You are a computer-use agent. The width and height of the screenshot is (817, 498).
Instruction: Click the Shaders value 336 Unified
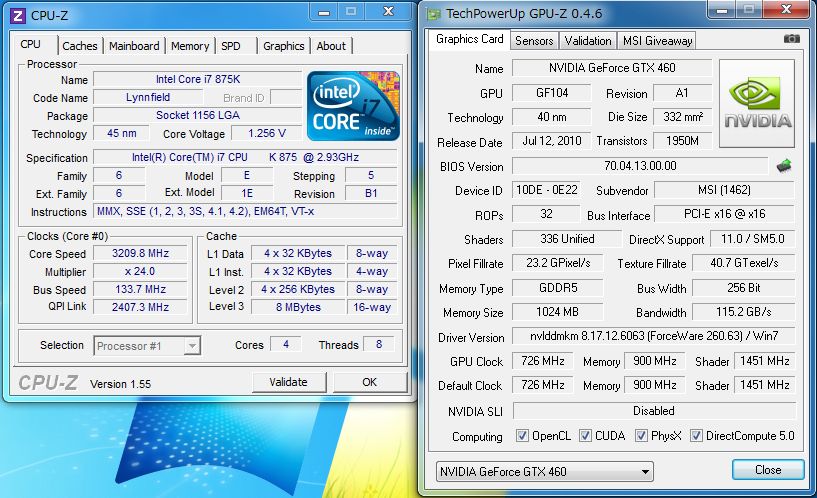pos(567,239)
